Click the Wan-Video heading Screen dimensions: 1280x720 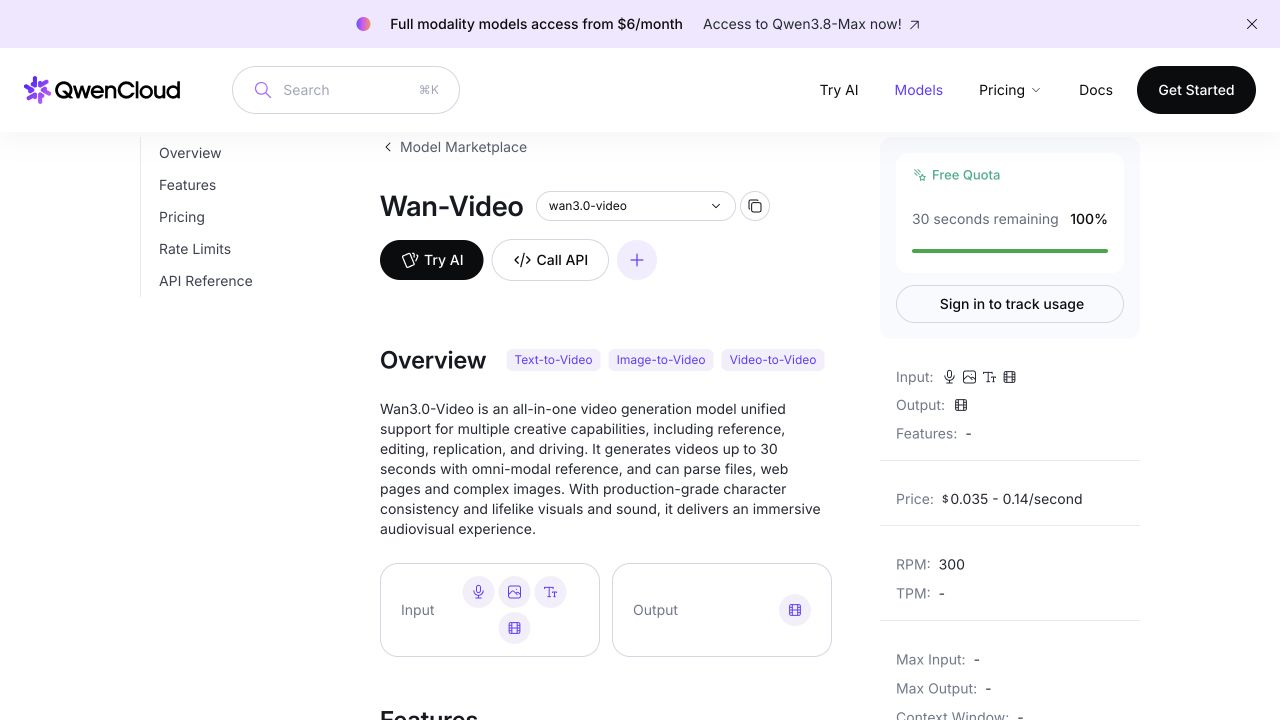point(452,206)
